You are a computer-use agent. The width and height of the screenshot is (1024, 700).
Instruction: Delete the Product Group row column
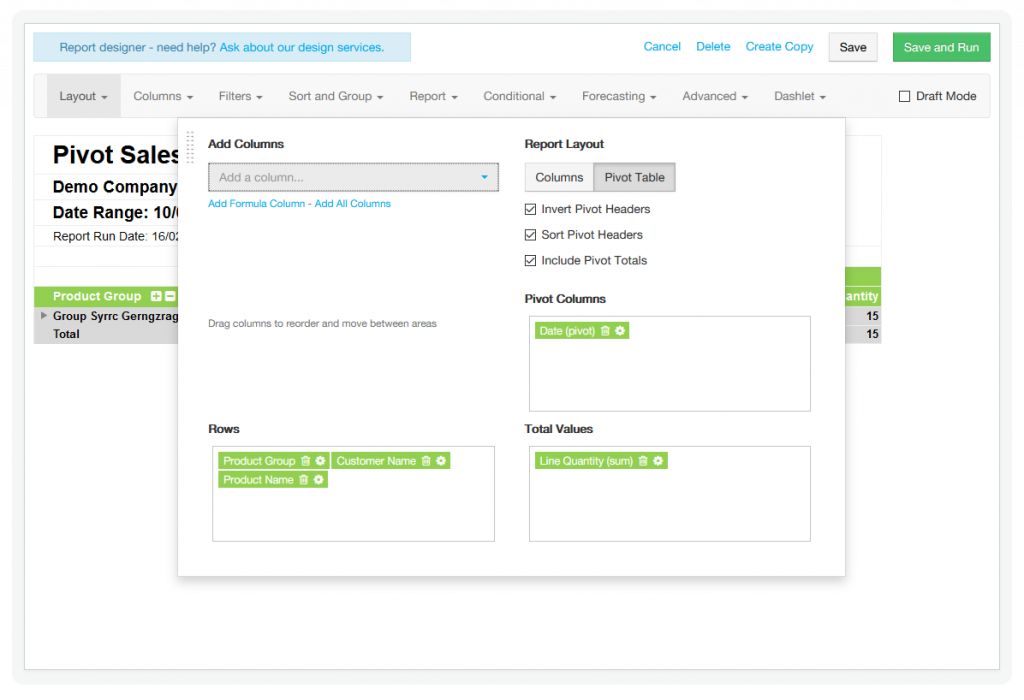pos(305,461)
